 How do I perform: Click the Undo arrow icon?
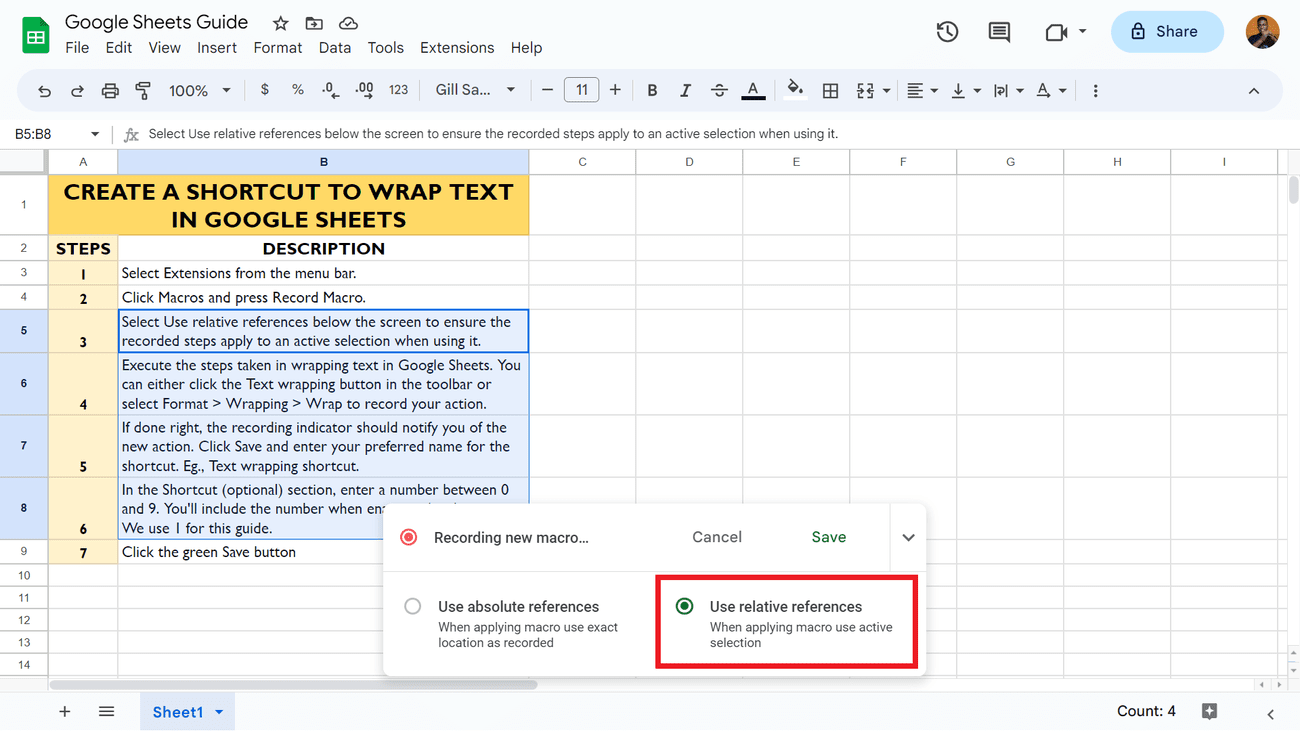tap(44, 91)
